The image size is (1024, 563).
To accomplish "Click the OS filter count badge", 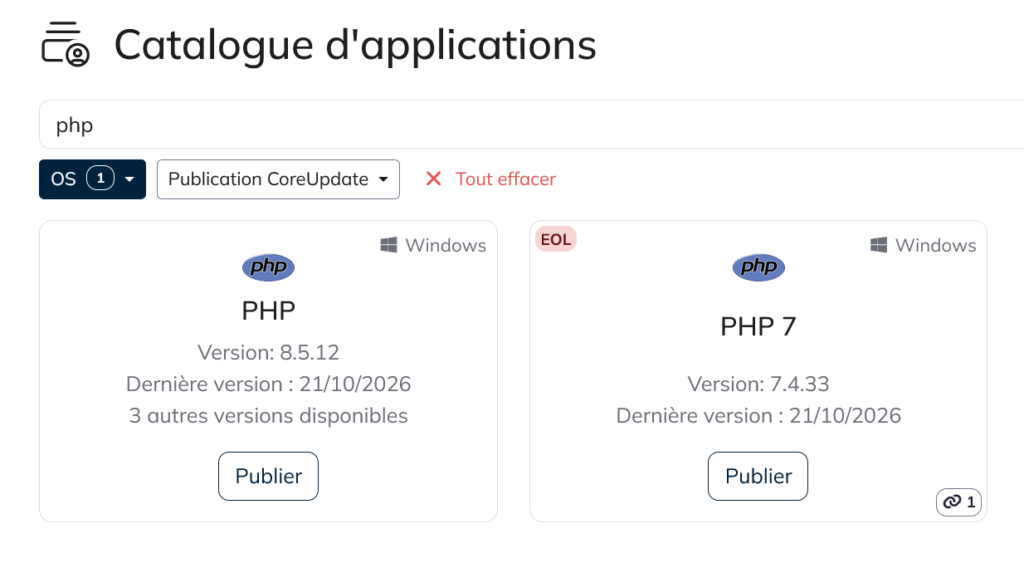I will pos(101,178).
